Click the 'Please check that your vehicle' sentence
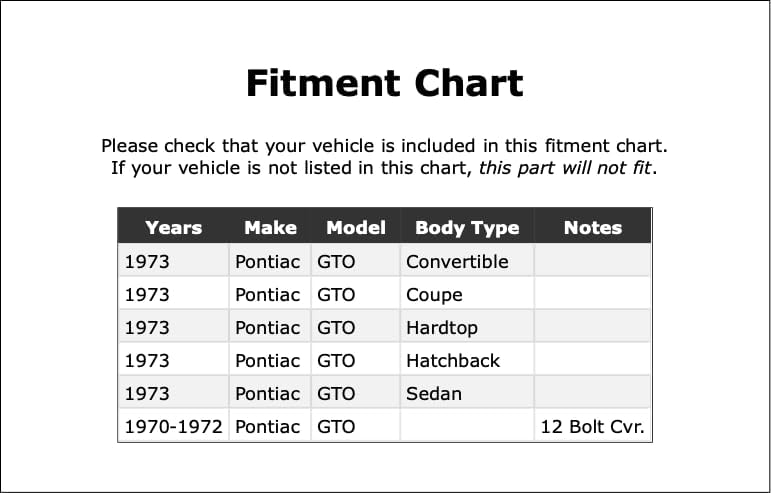Viewport: 771px width, 493px height. click(x=385, y=146)
